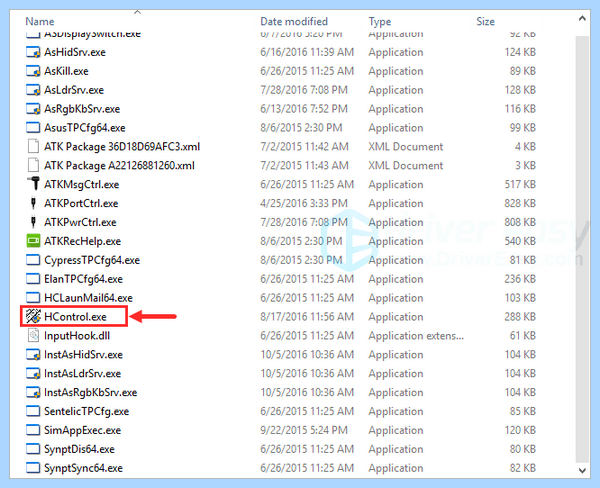600x488 pixels.
Task: Select the file name AsusTPCfg64.exe
Action: click(85, 128)
